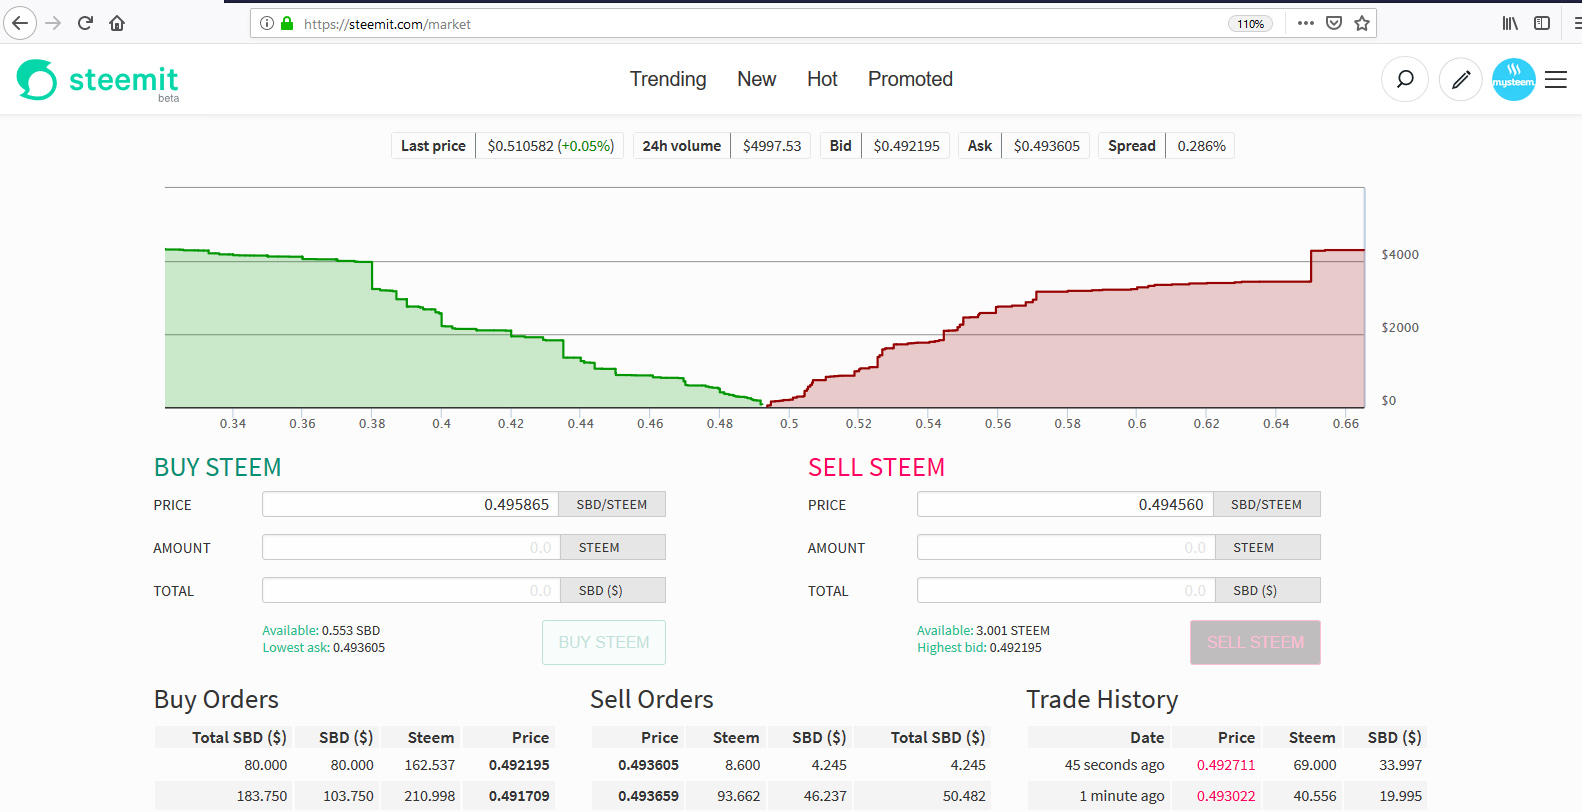Open the steemit hamburger menu
Screen dimensions: 1582x812
(1556, 79)
